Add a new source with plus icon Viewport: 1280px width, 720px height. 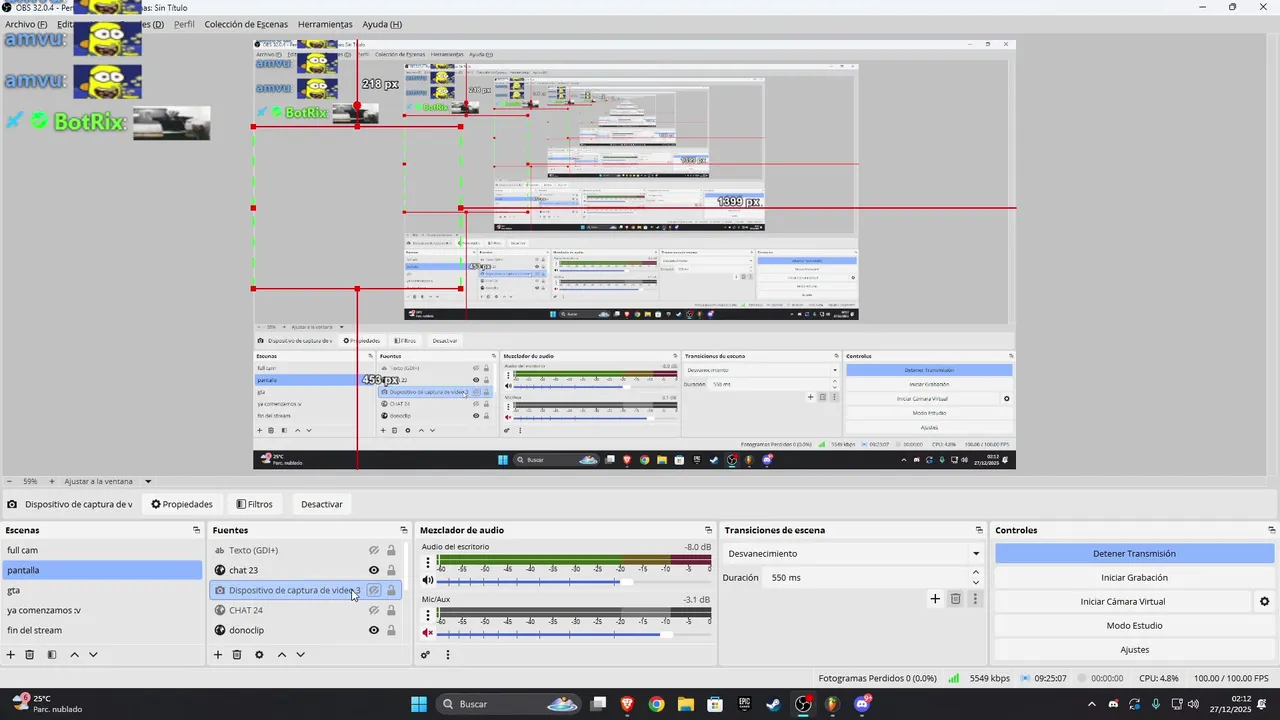[x=218, y=655]
